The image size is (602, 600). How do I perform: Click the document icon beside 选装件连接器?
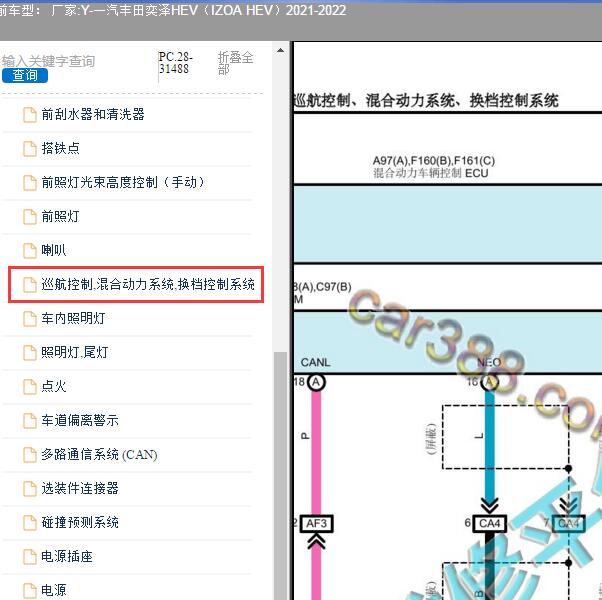tap(30, 489)
